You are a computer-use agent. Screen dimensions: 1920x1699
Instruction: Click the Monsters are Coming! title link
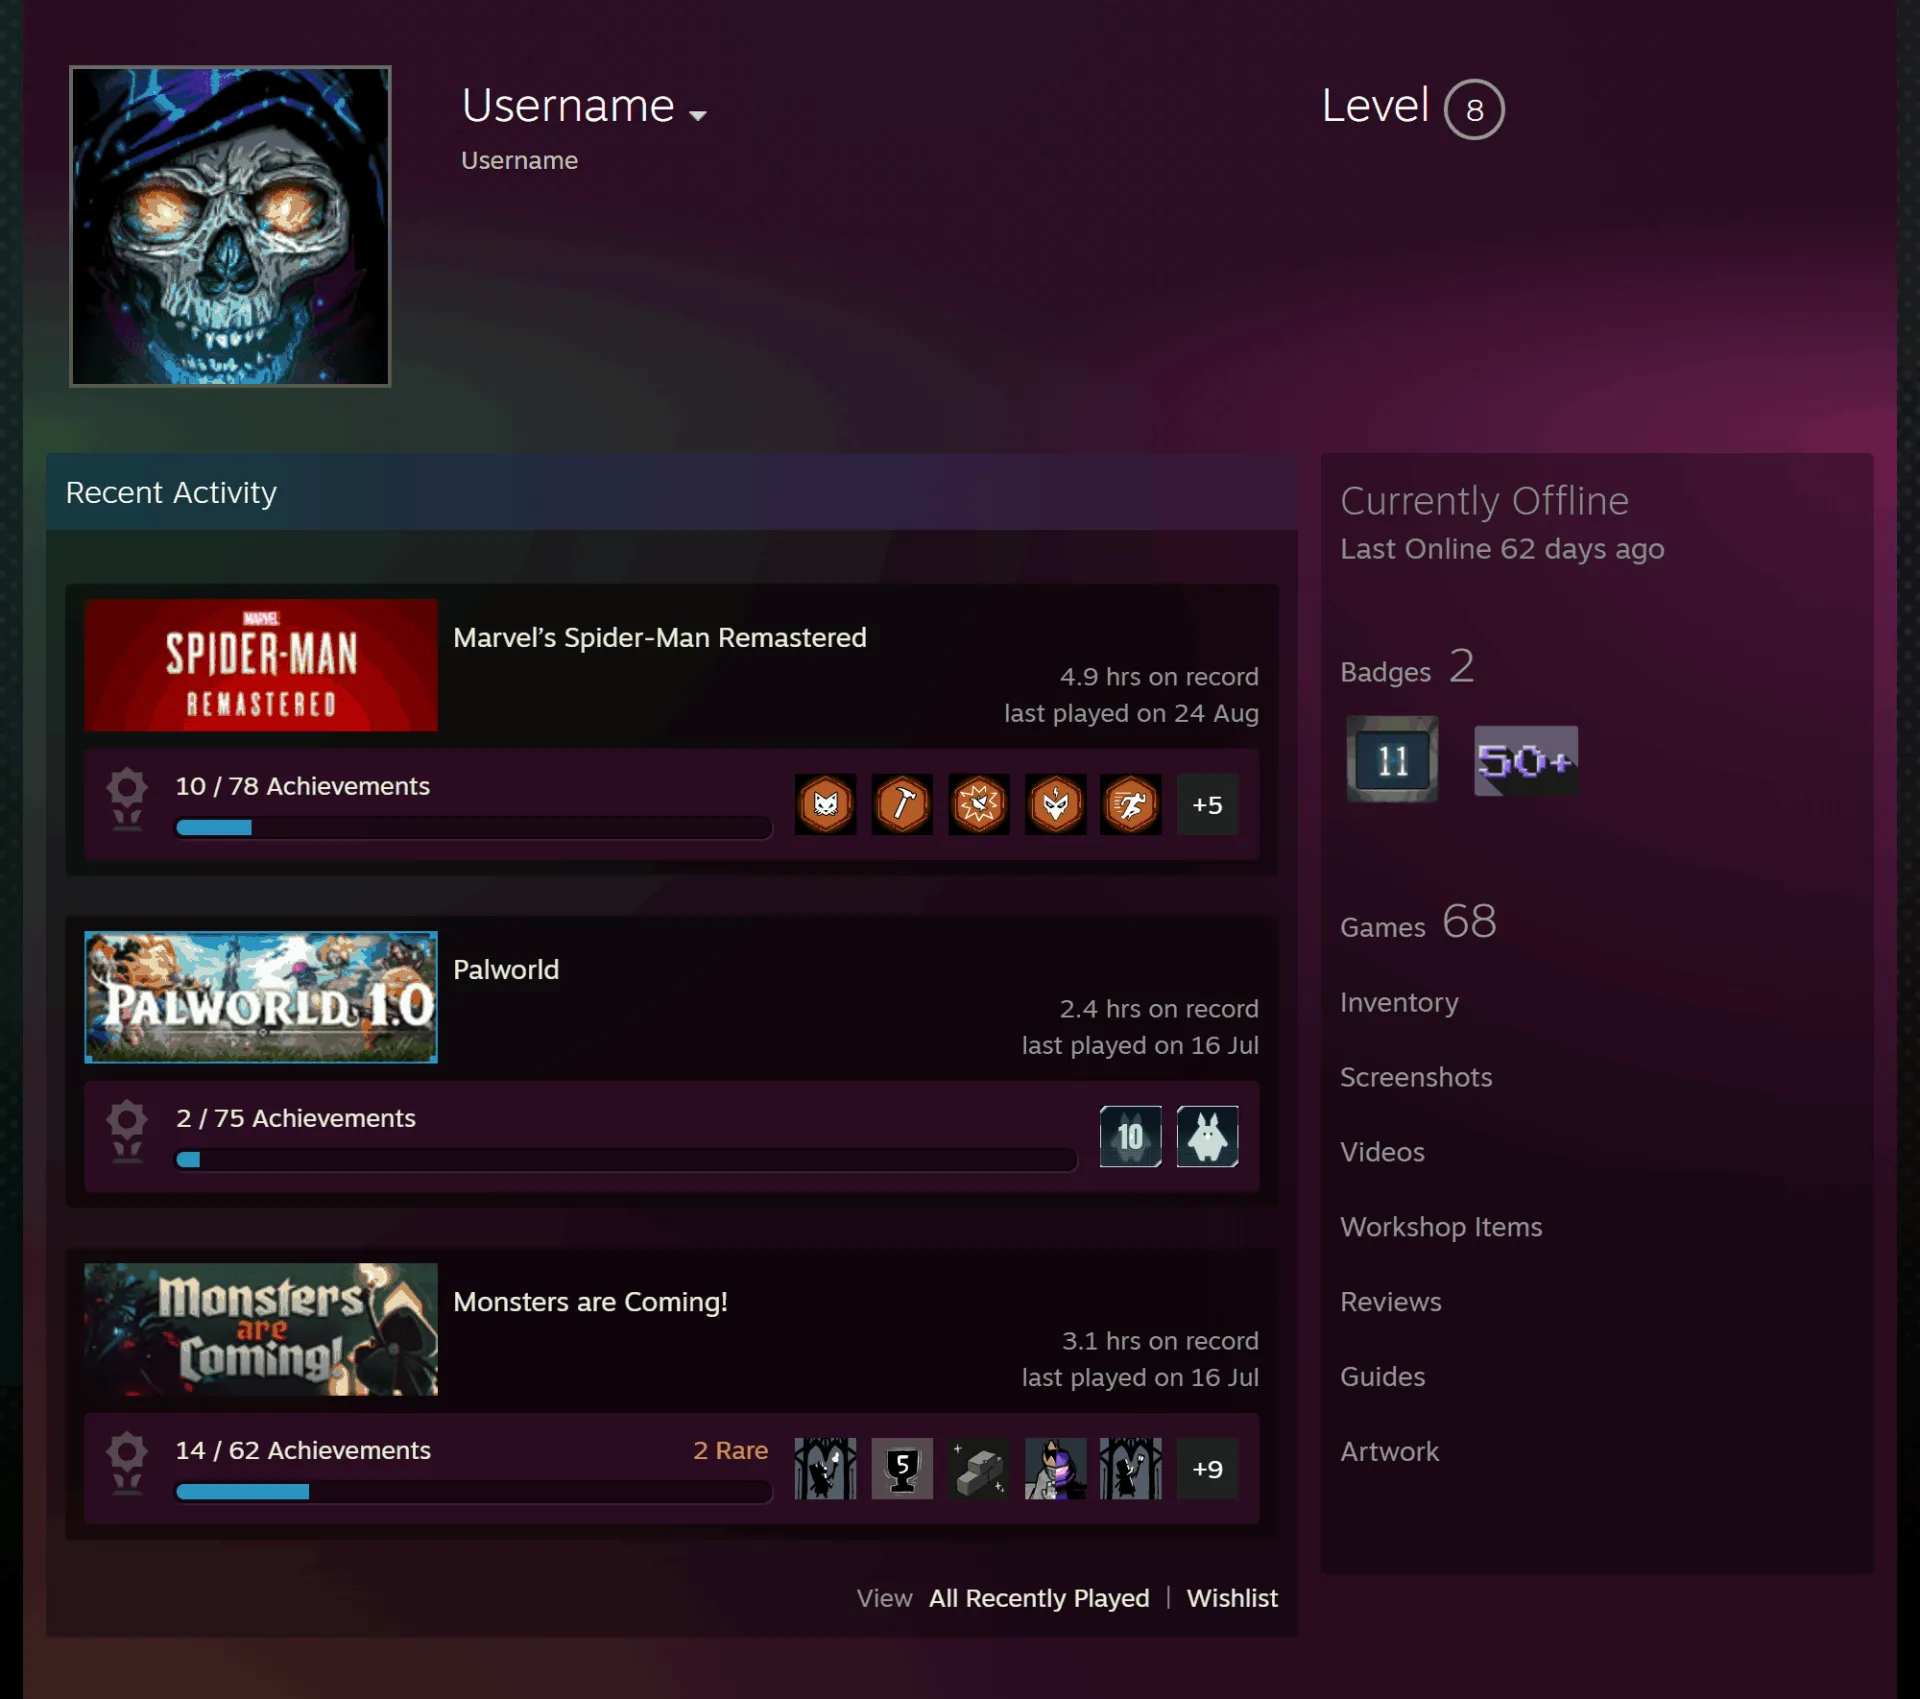590,1301
